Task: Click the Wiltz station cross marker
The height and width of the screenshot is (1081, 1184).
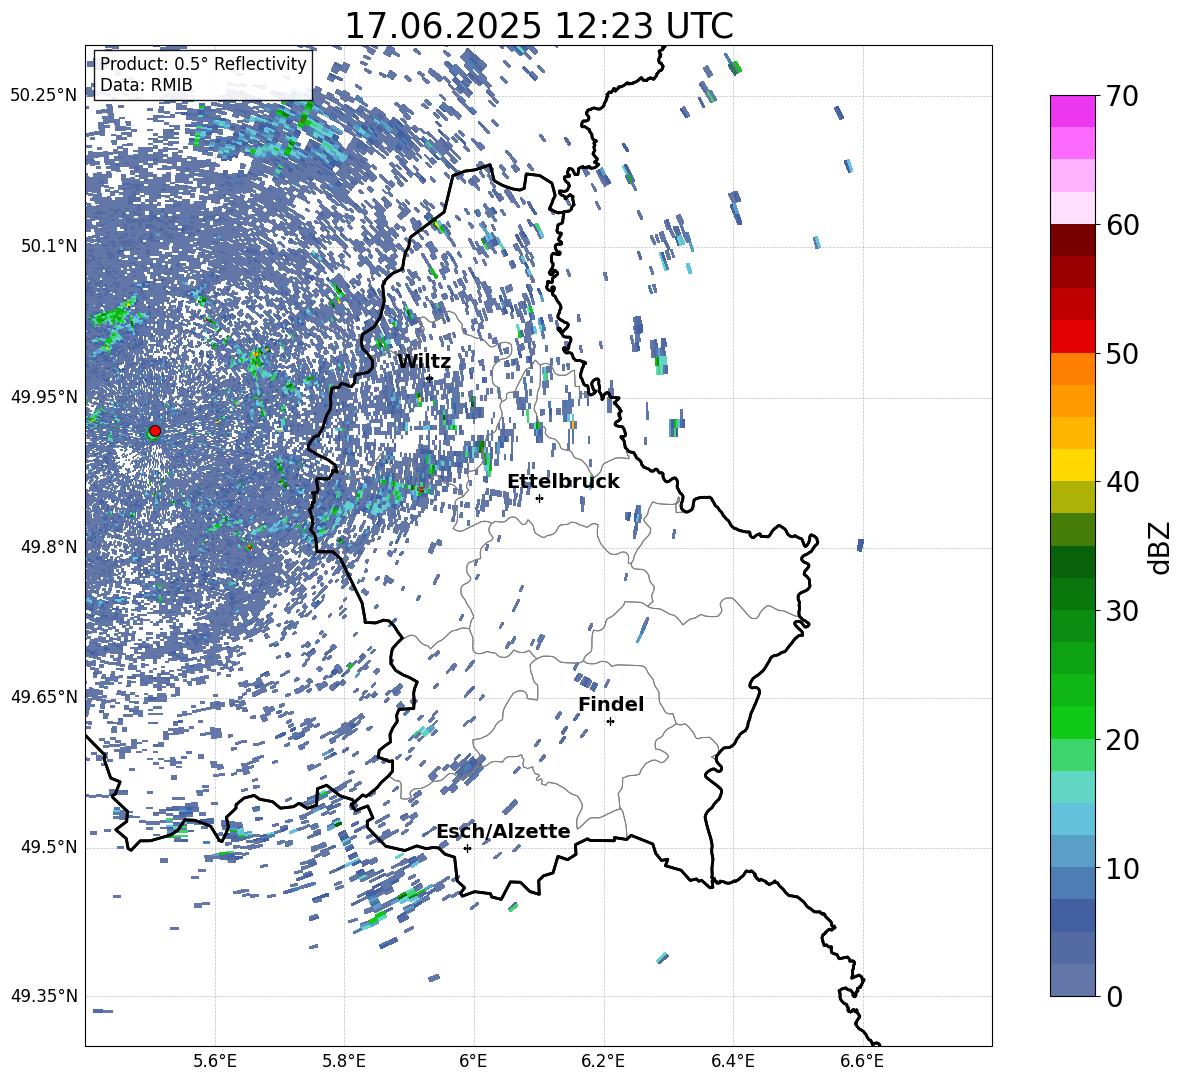Action: 430,378
